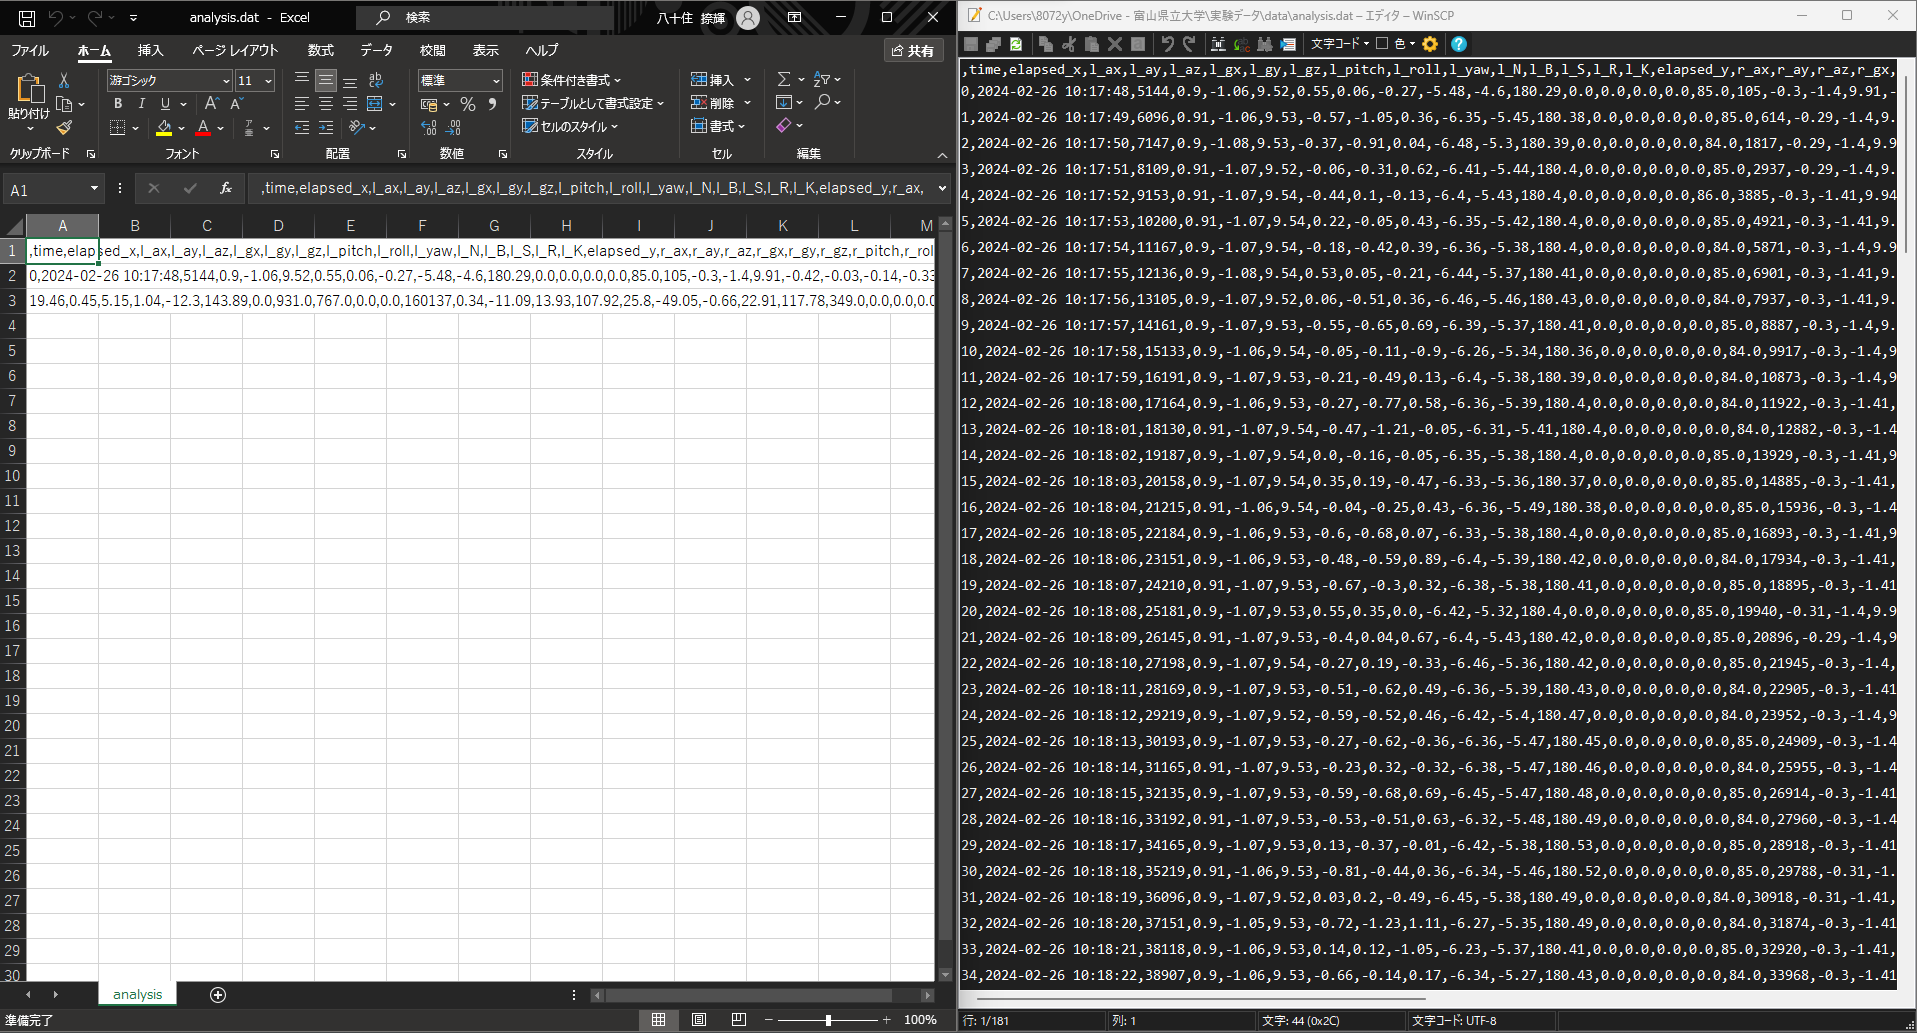Click the WinSCP replace text icon

click(x=1241, y=44)
